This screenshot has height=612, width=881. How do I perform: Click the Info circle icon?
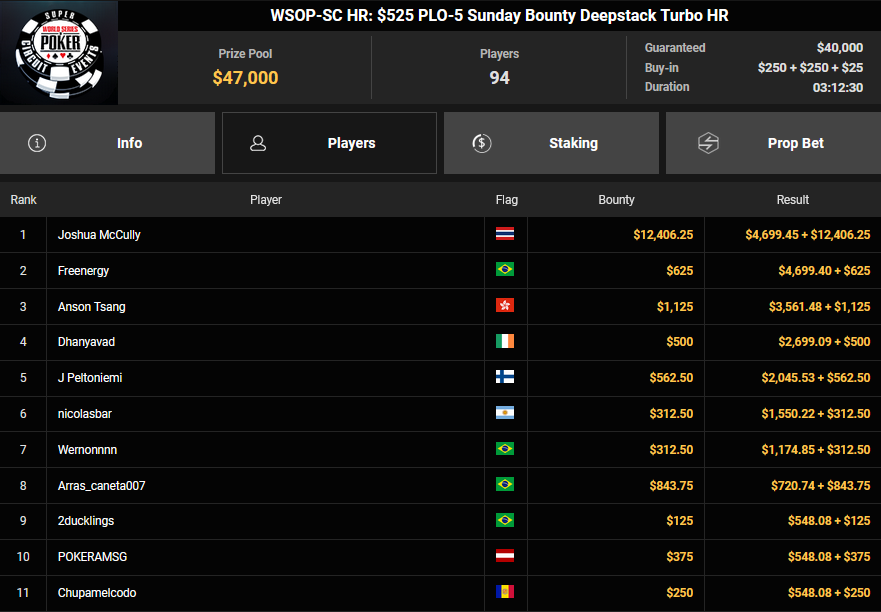click(38, 143)
